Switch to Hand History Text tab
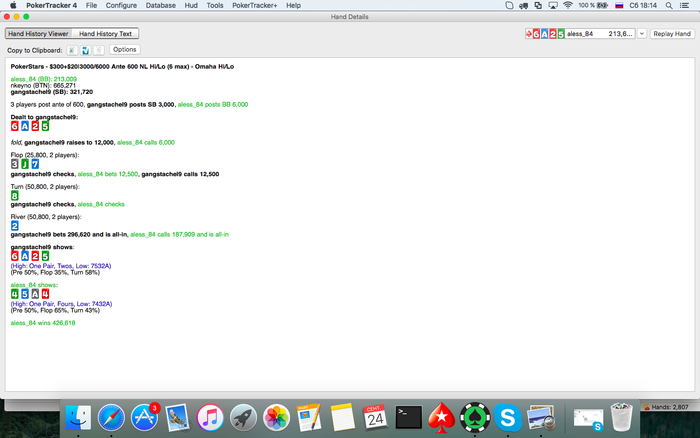 tap(105, 33)
